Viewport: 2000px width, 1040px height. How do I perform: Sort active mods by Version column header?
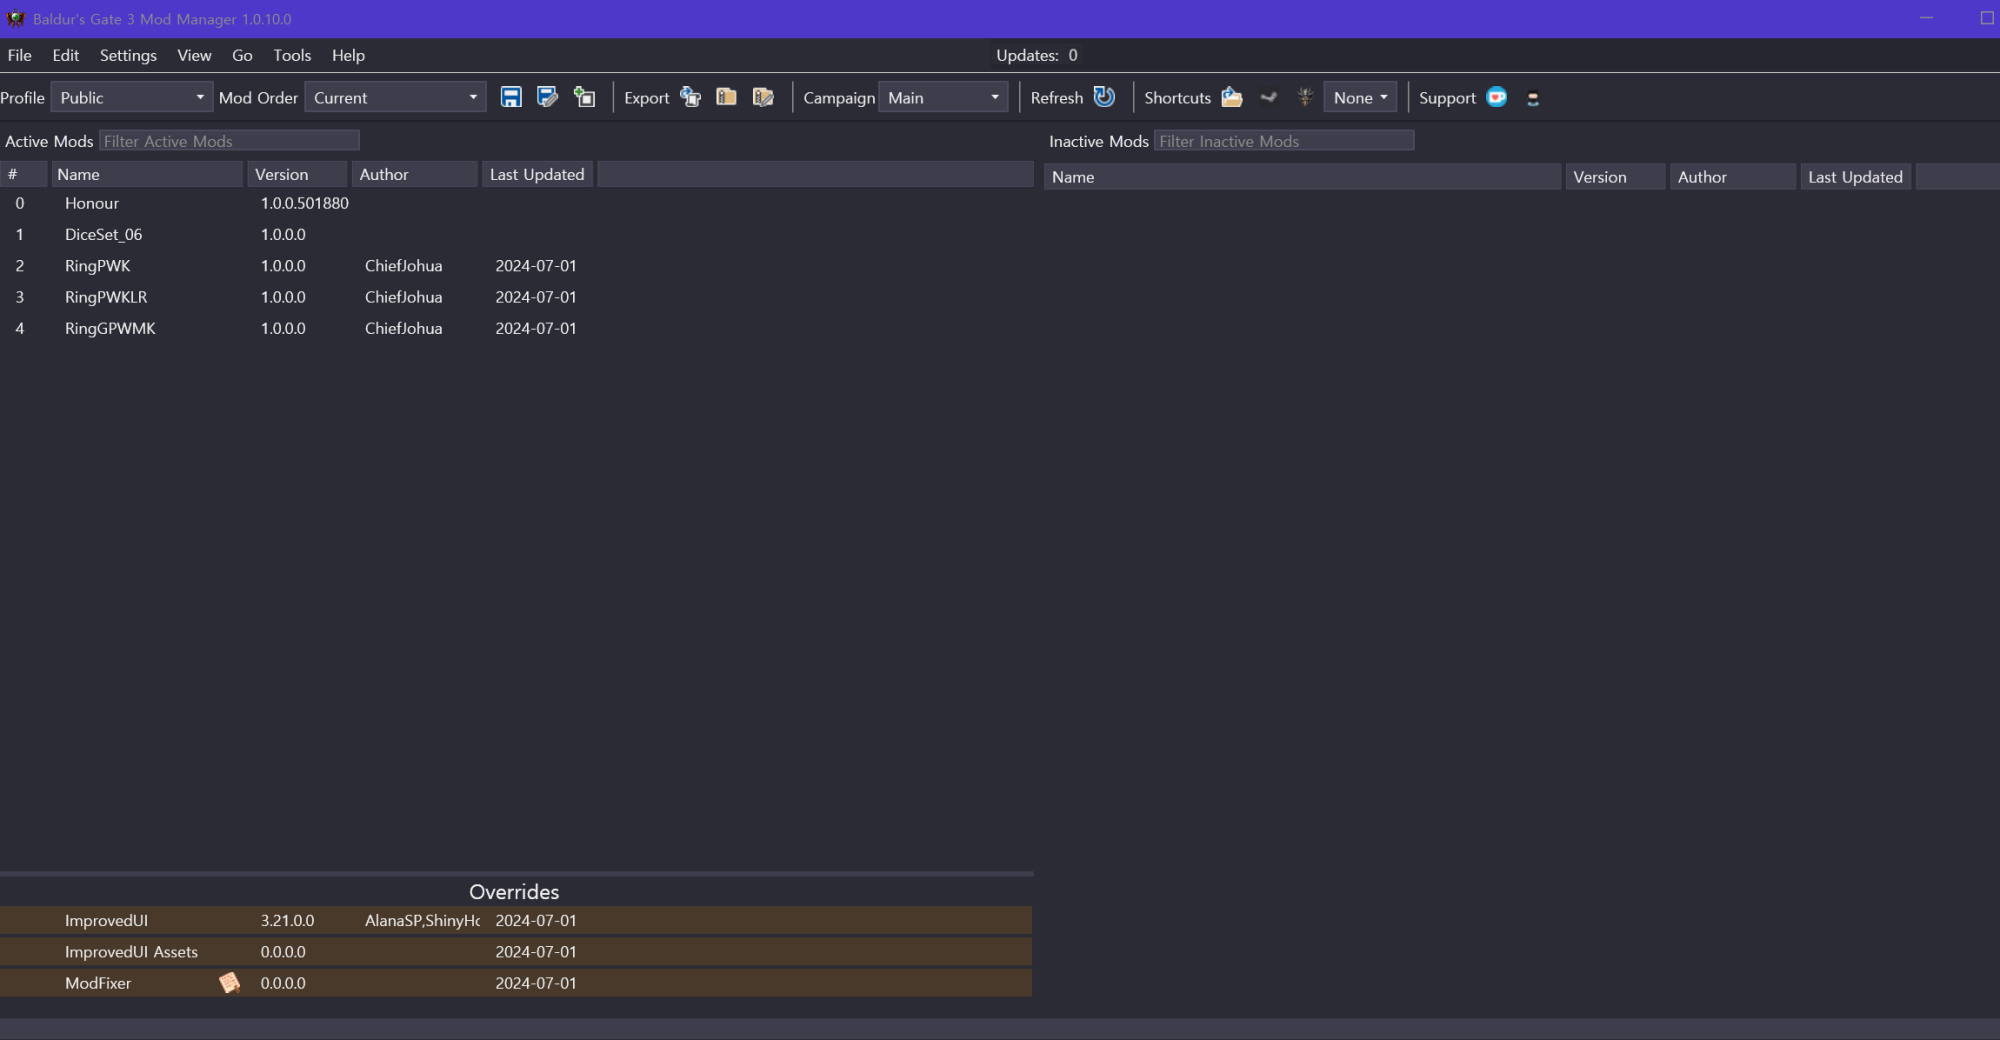[x=297, y=174]
